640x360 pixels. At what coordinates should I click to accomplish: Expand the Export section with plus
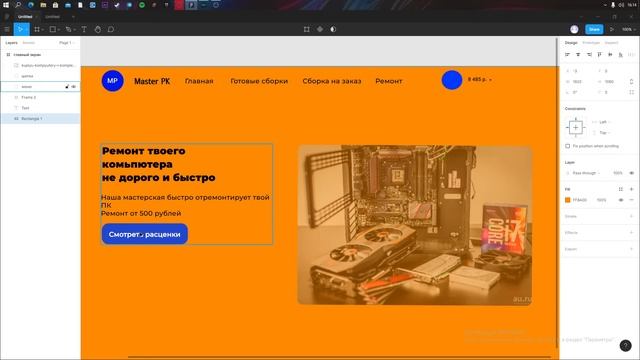click(631, 249)
